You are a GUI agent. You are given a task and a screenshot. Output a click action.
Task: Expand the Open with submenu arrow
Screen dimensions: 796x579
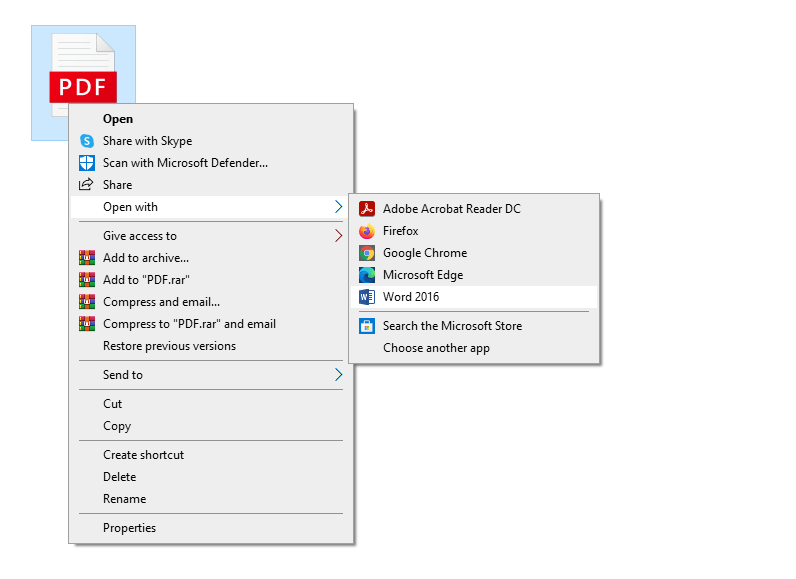(339, 207)
